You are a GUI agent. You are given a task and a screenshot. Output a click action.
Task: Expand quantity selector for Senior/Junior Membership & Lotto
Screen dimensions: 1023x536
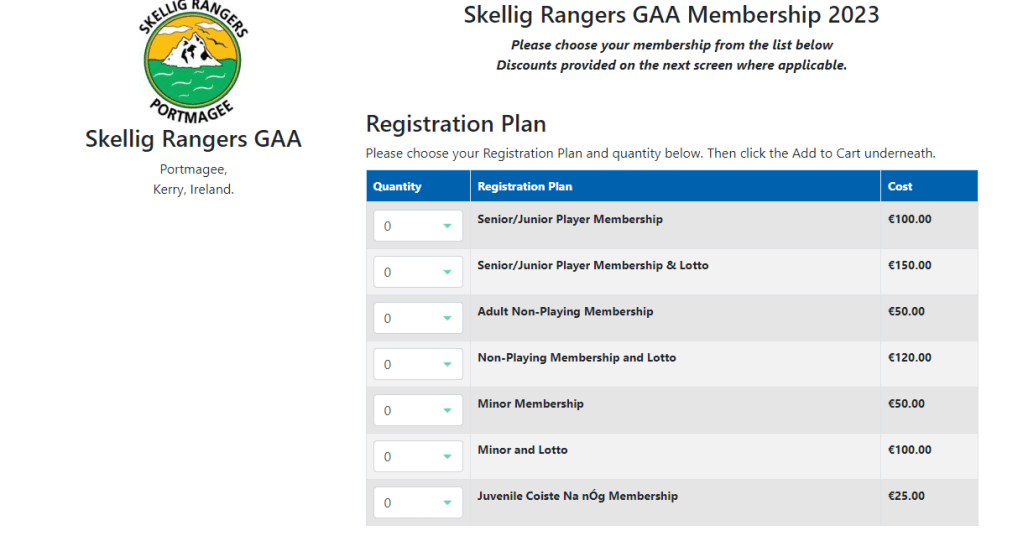click(x=418, y=272)
